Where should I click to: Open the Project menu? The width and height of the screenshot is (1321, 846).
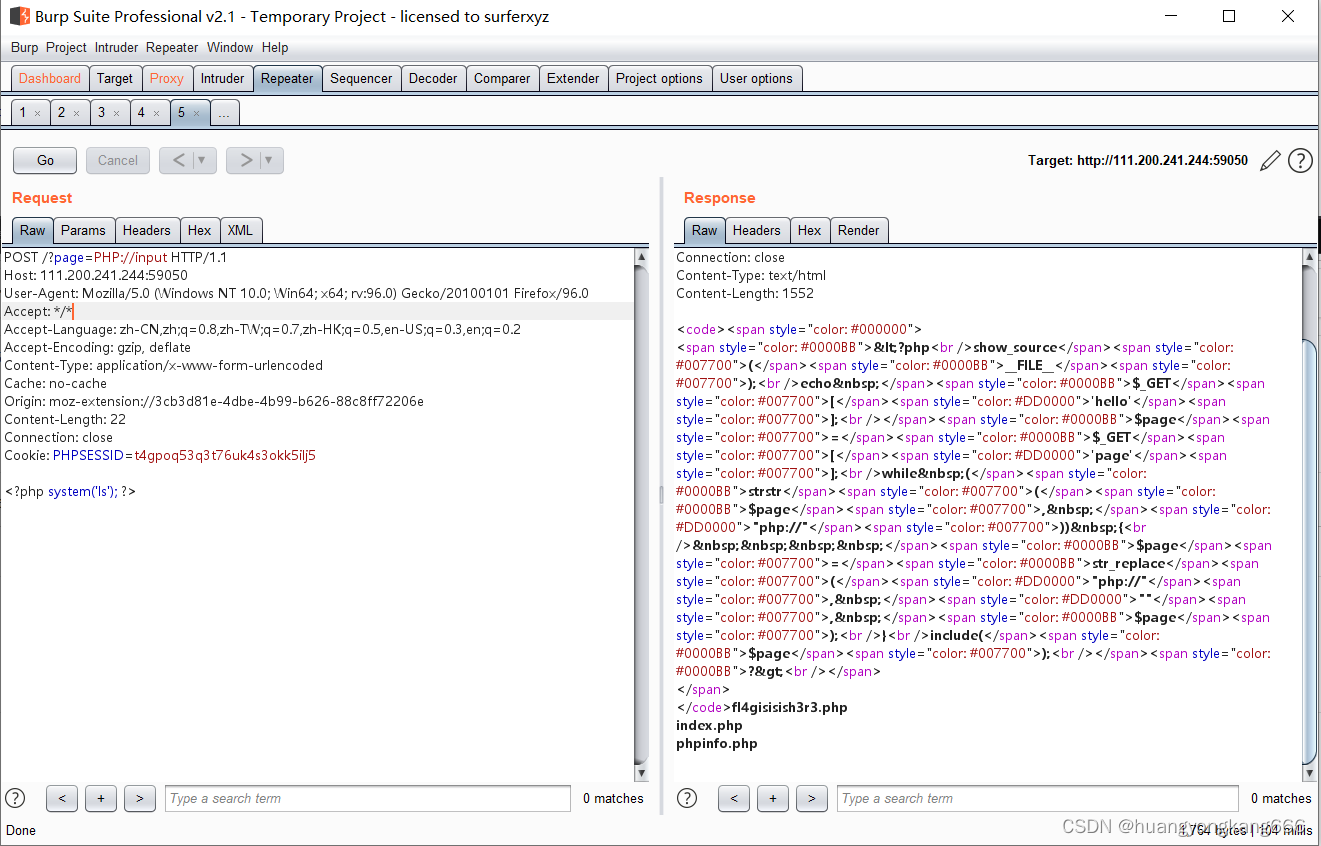pos(66,47)
